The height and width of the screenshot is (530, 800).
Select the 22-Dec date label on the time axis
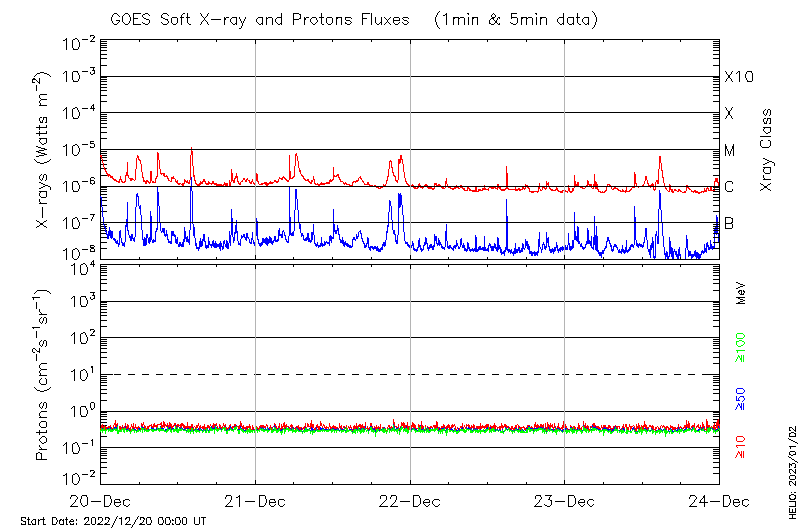pos(410,502)
